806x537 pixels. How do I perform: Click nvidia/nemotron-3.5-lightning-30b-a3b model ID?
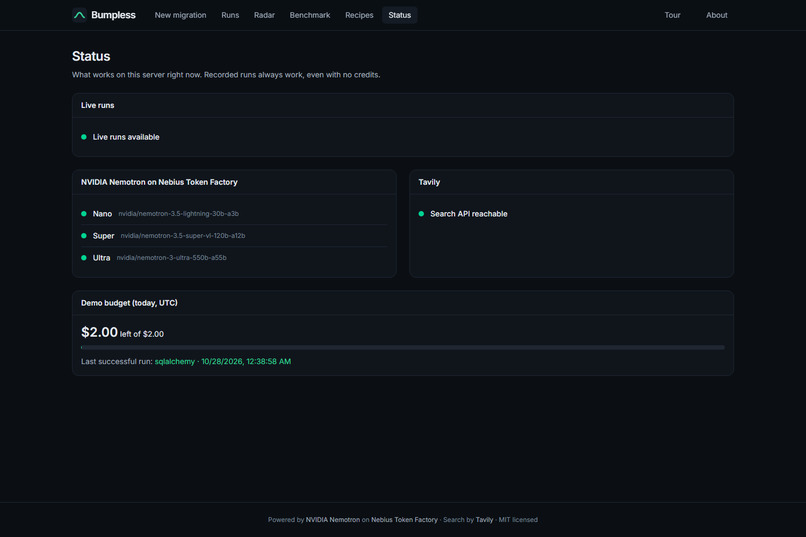pos(178,214)
